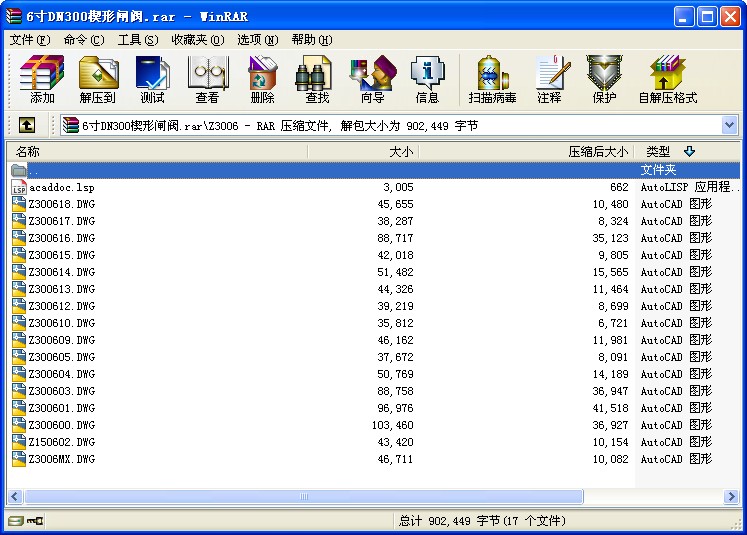
Task: Launch the 向导 (Wizard) icon
Action: pos(372,79)
